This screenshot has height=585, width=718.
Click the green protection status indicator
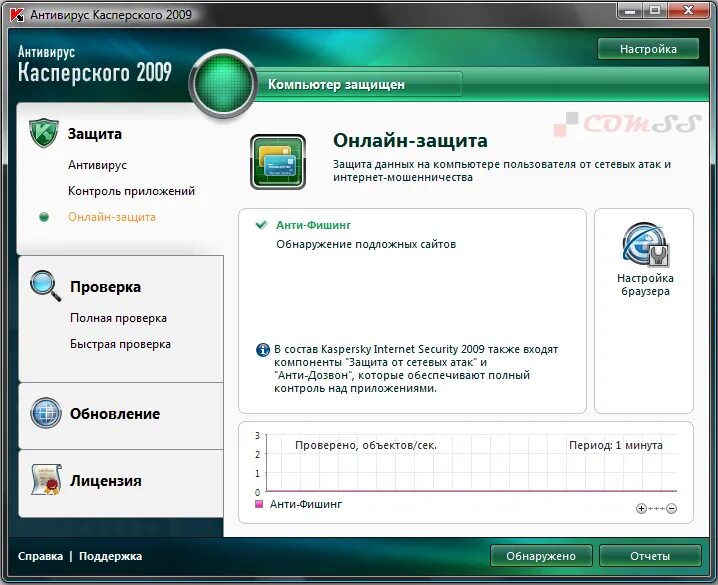[223, 83]
